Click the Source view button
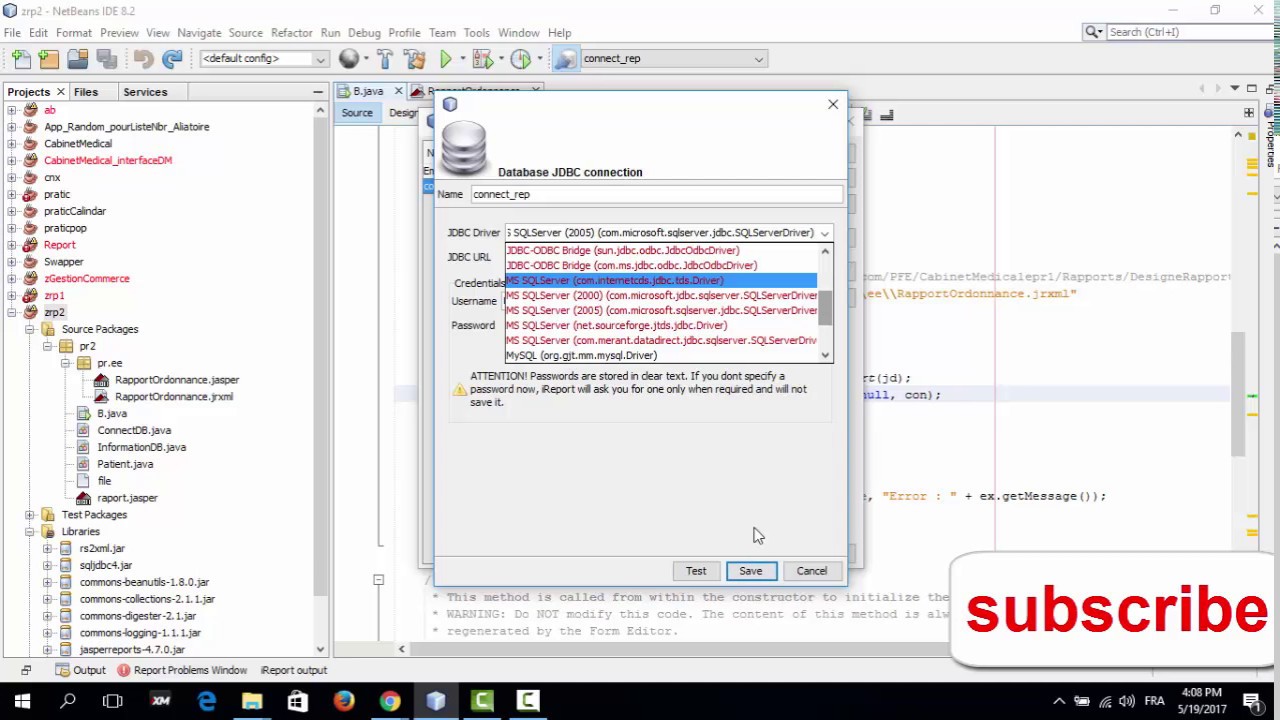Screen dimensions: 1280x720 coord(357,113)
